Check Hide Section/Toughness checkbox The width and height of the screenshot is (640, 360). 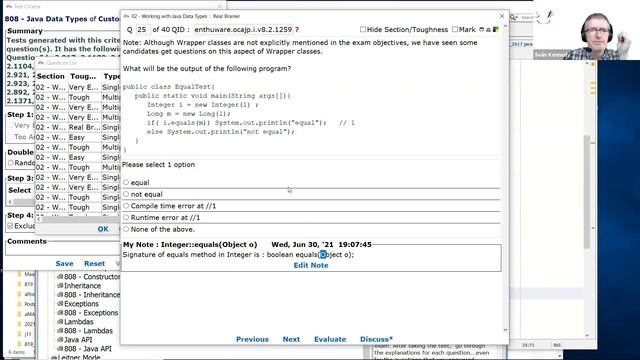pos(363,29)
